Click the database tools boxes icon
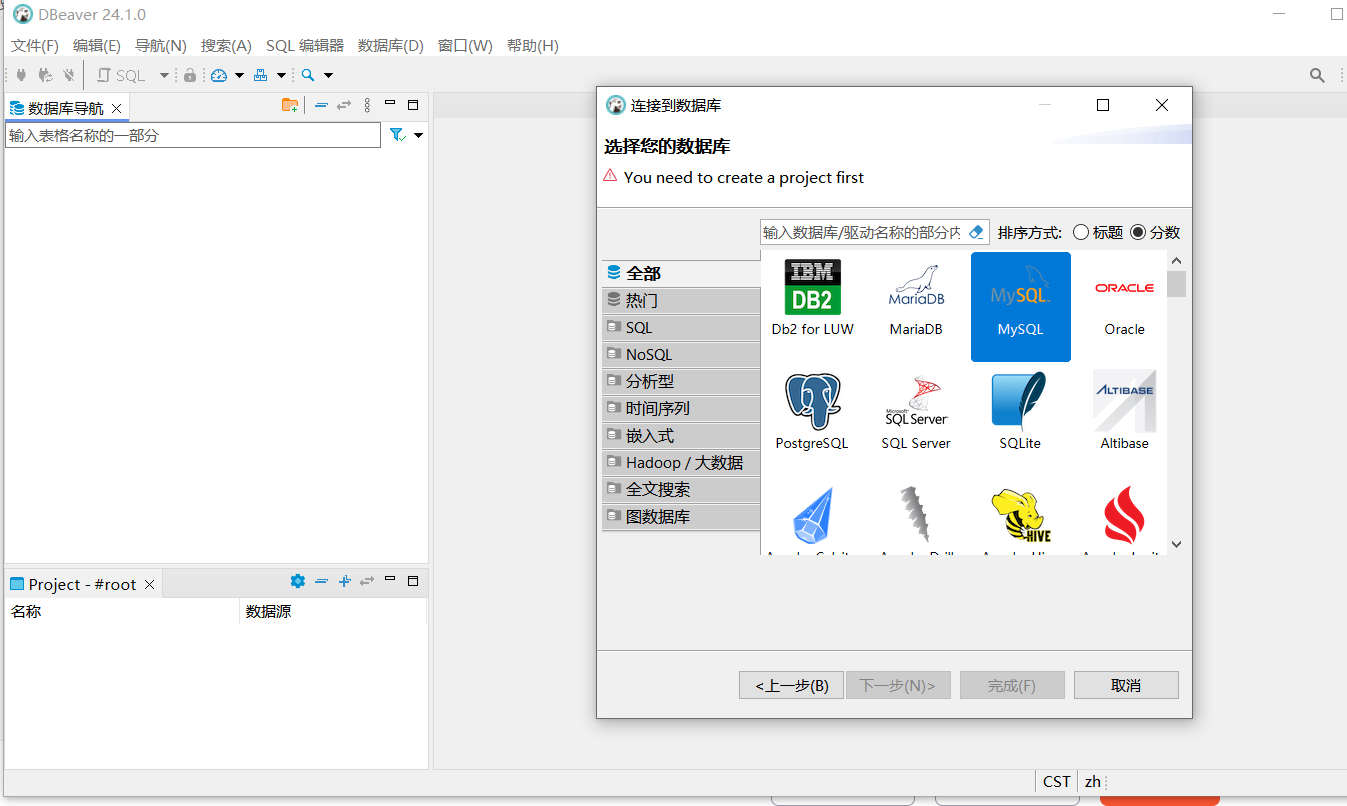 click(261, 75)
